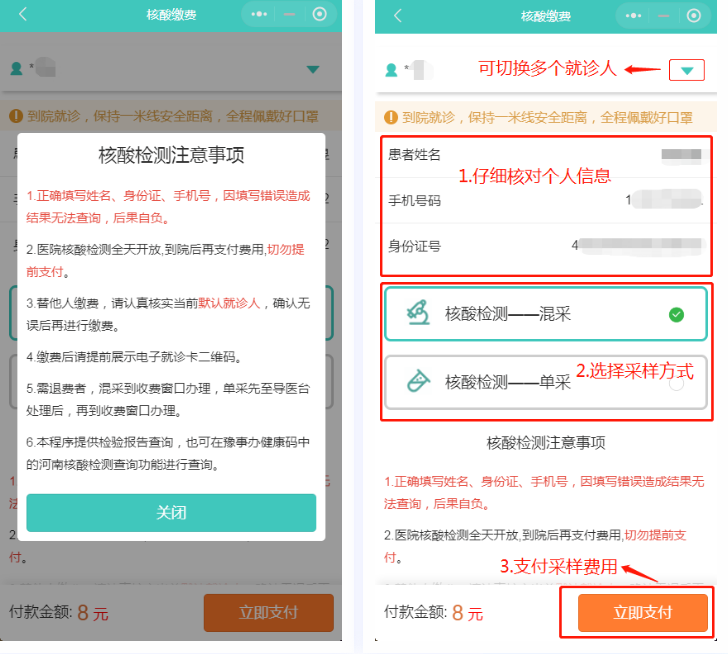The height and width of the screenshot is (654, 728).
Task: Click right screen notice 2 about 全天开放
Action: tap(535, 546)
